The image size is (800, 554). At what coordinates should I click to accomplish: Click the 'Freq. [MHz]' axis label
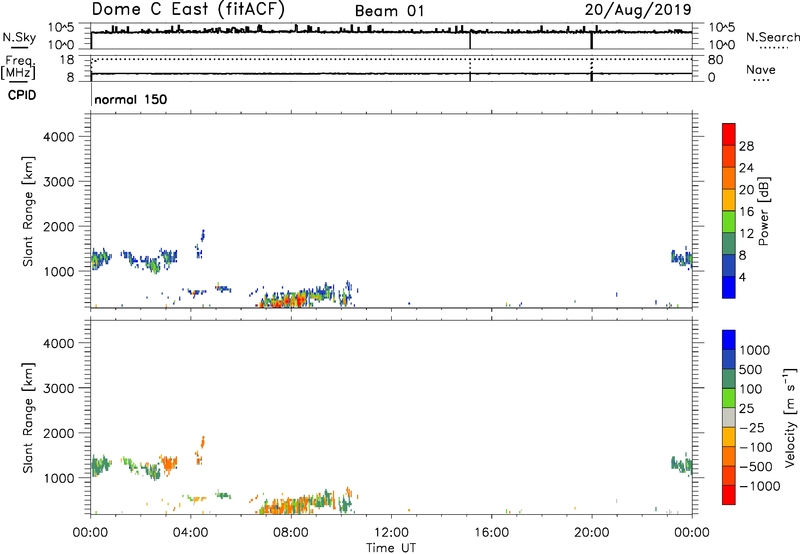click(18, 67)
